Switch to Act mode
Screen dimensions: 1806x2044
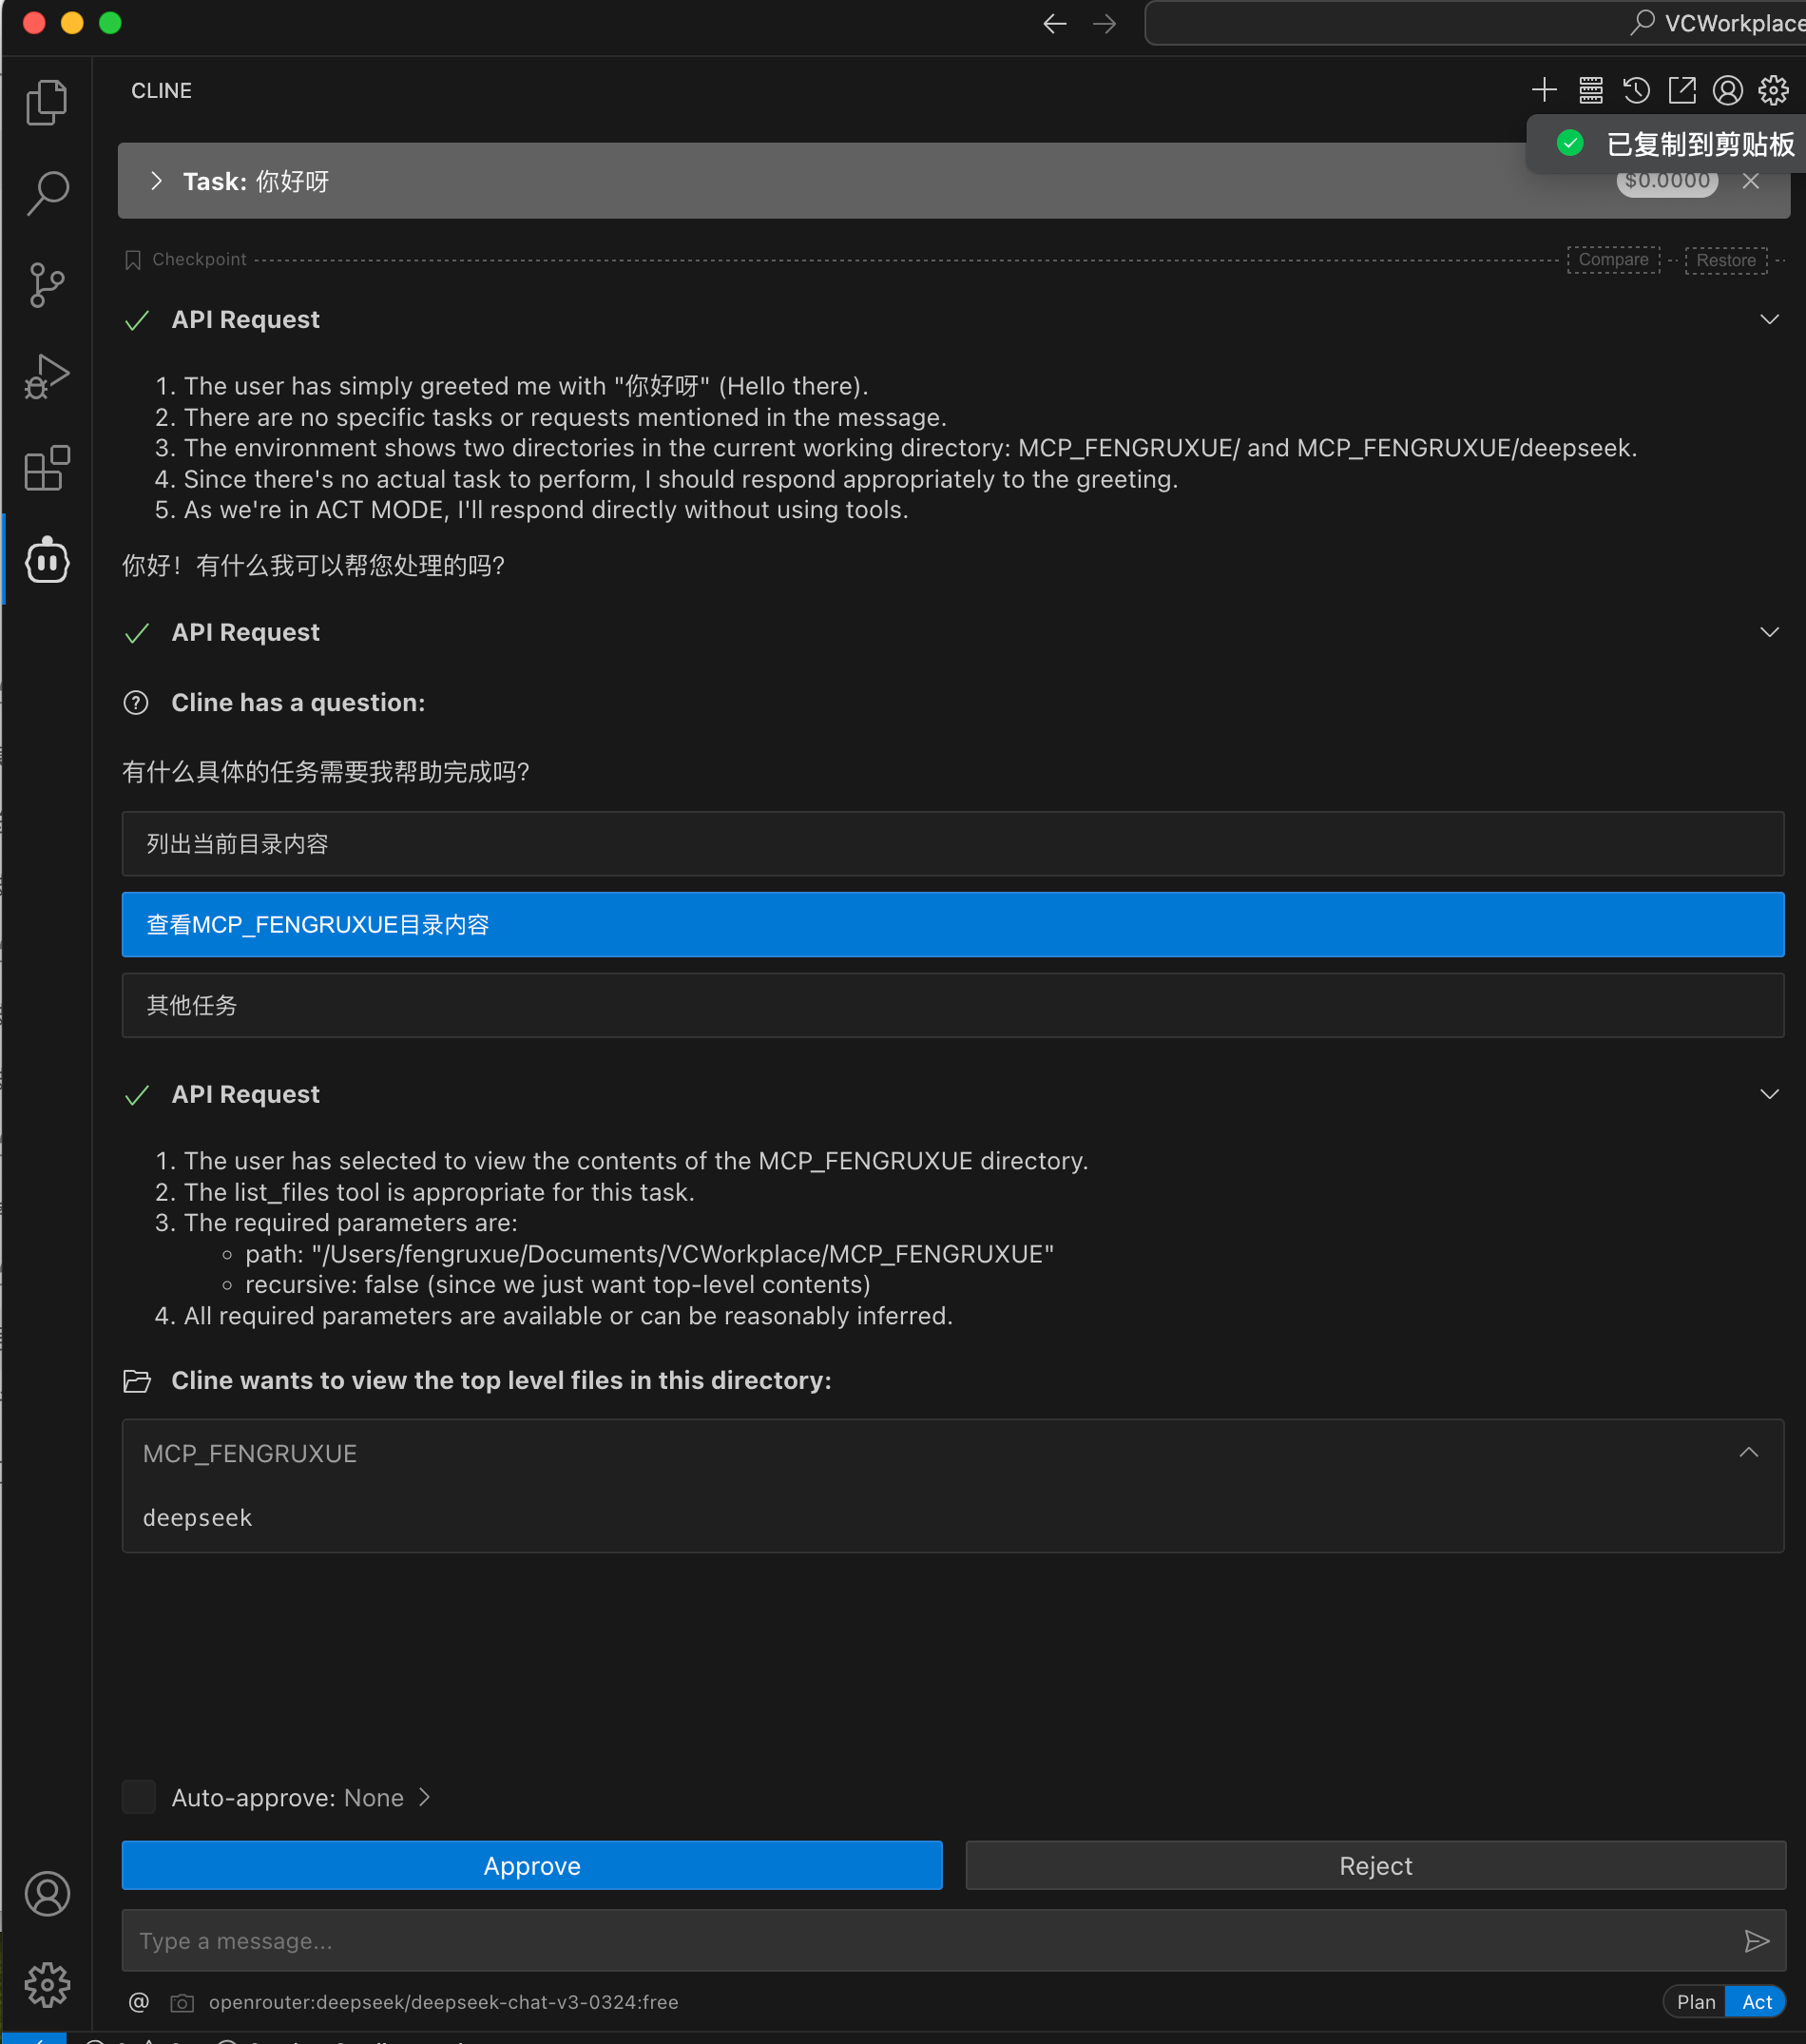coord(1756,2001)
